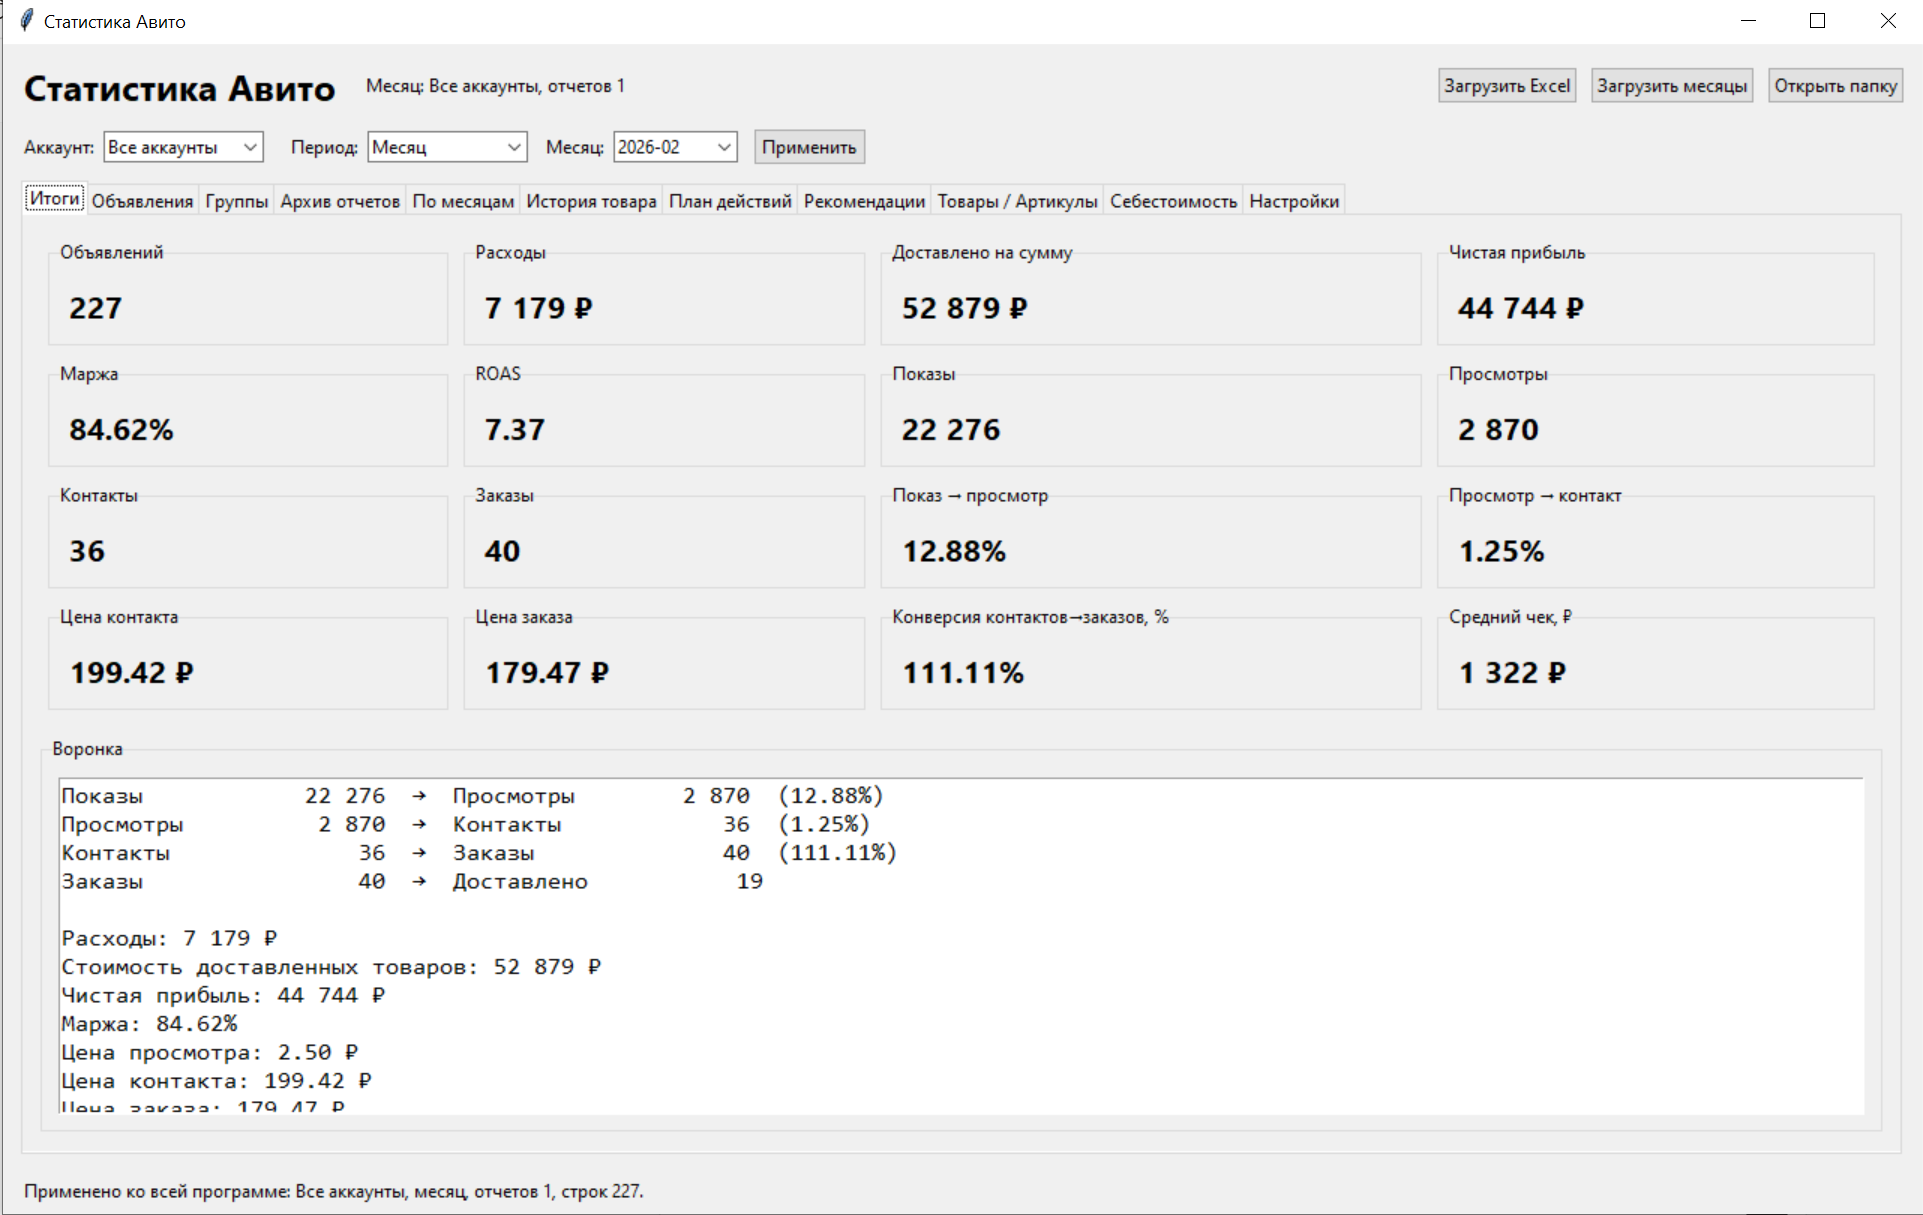Click the Показы card value 22 276
Viewport: 1923px width, 1215px height.
coord(951,430)
